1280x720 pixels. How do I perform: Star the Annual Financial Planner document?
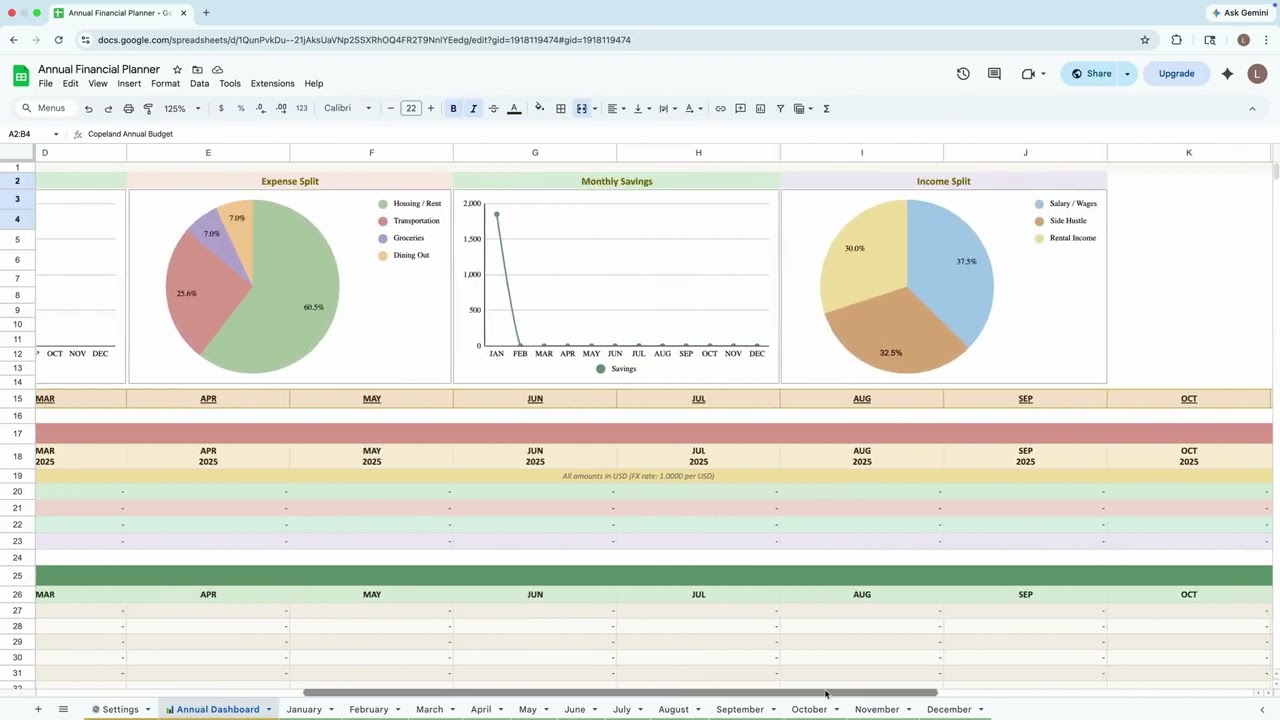tap(177, 70)
